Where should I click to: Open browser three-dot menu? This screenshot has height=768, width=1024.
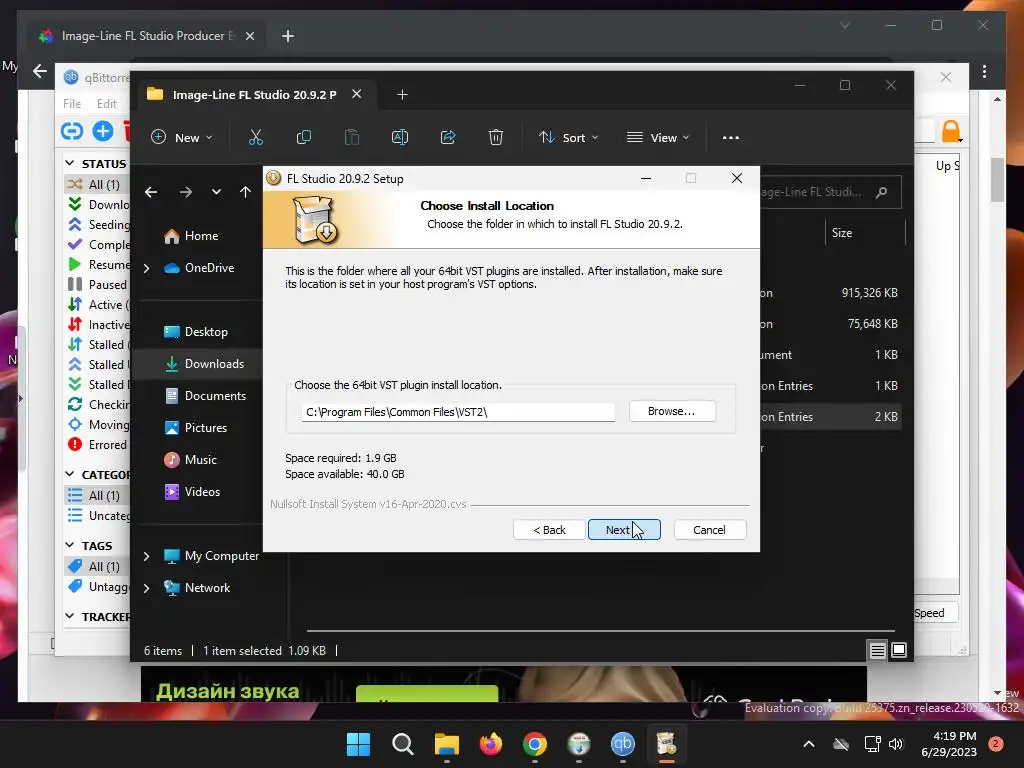point(984,71)
